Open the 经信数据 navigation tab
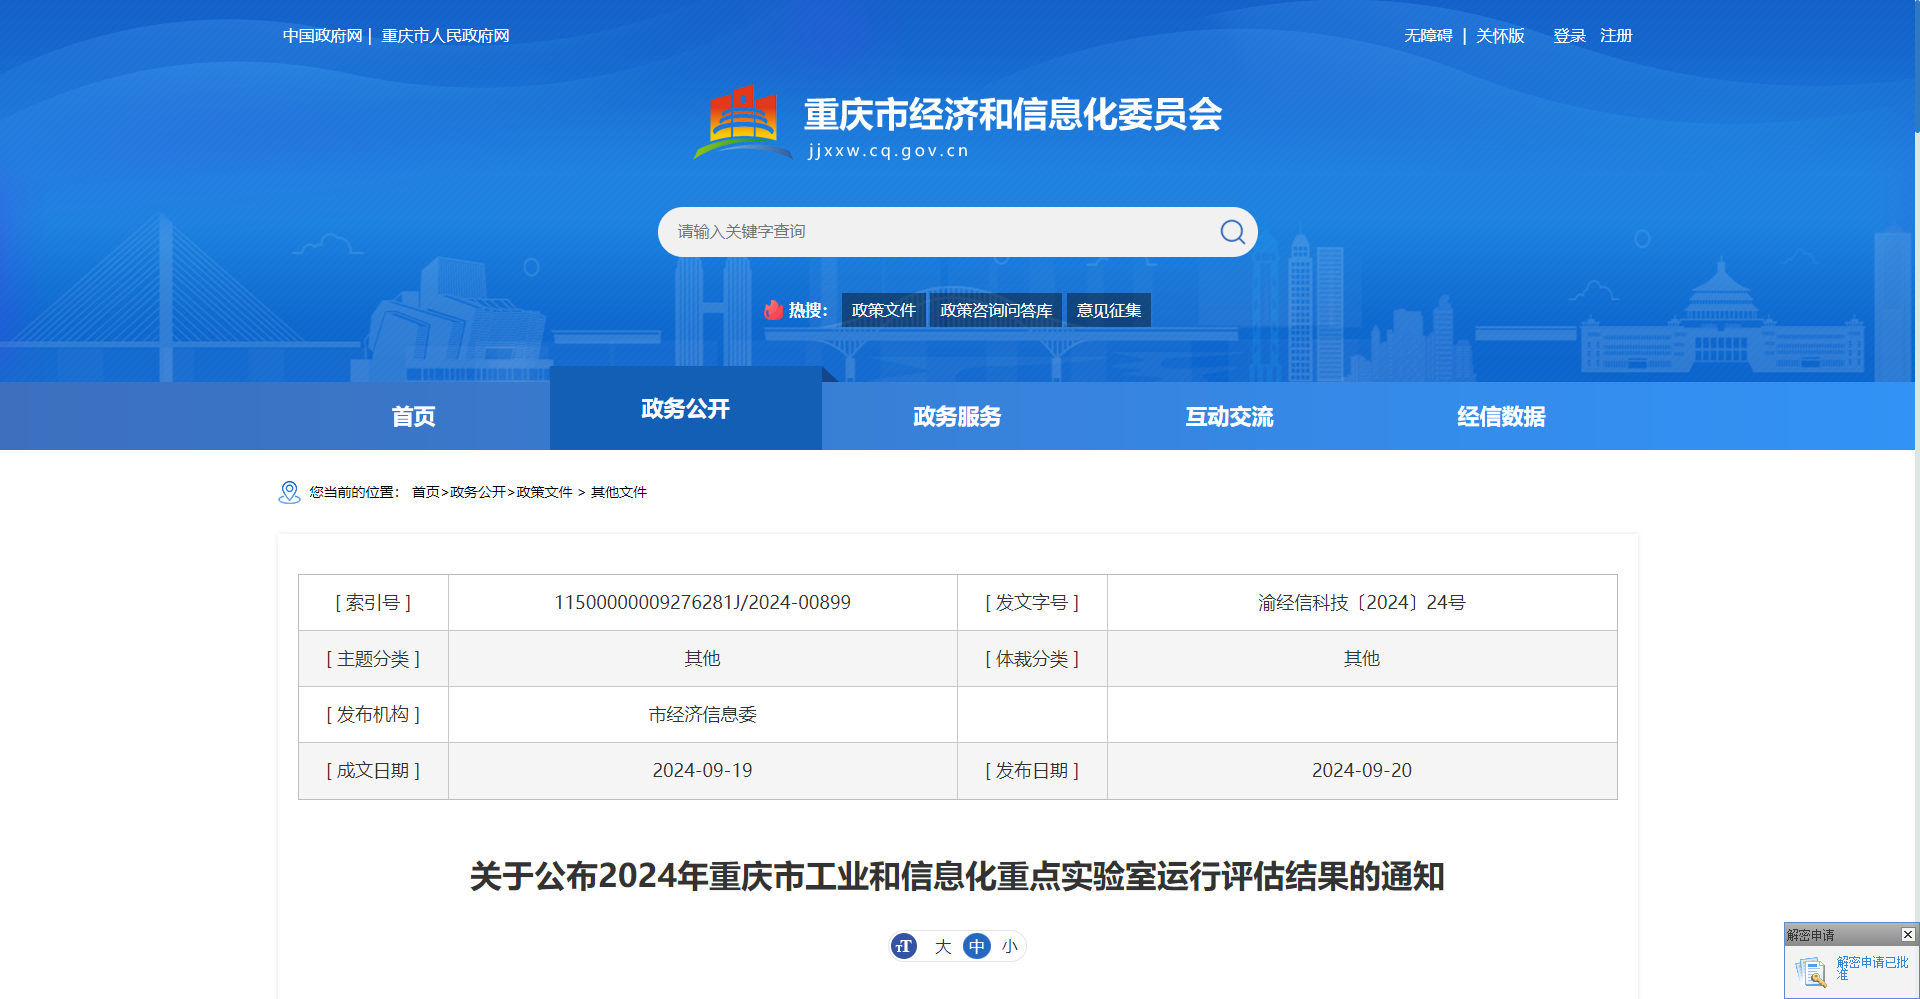 point(1501,416)
